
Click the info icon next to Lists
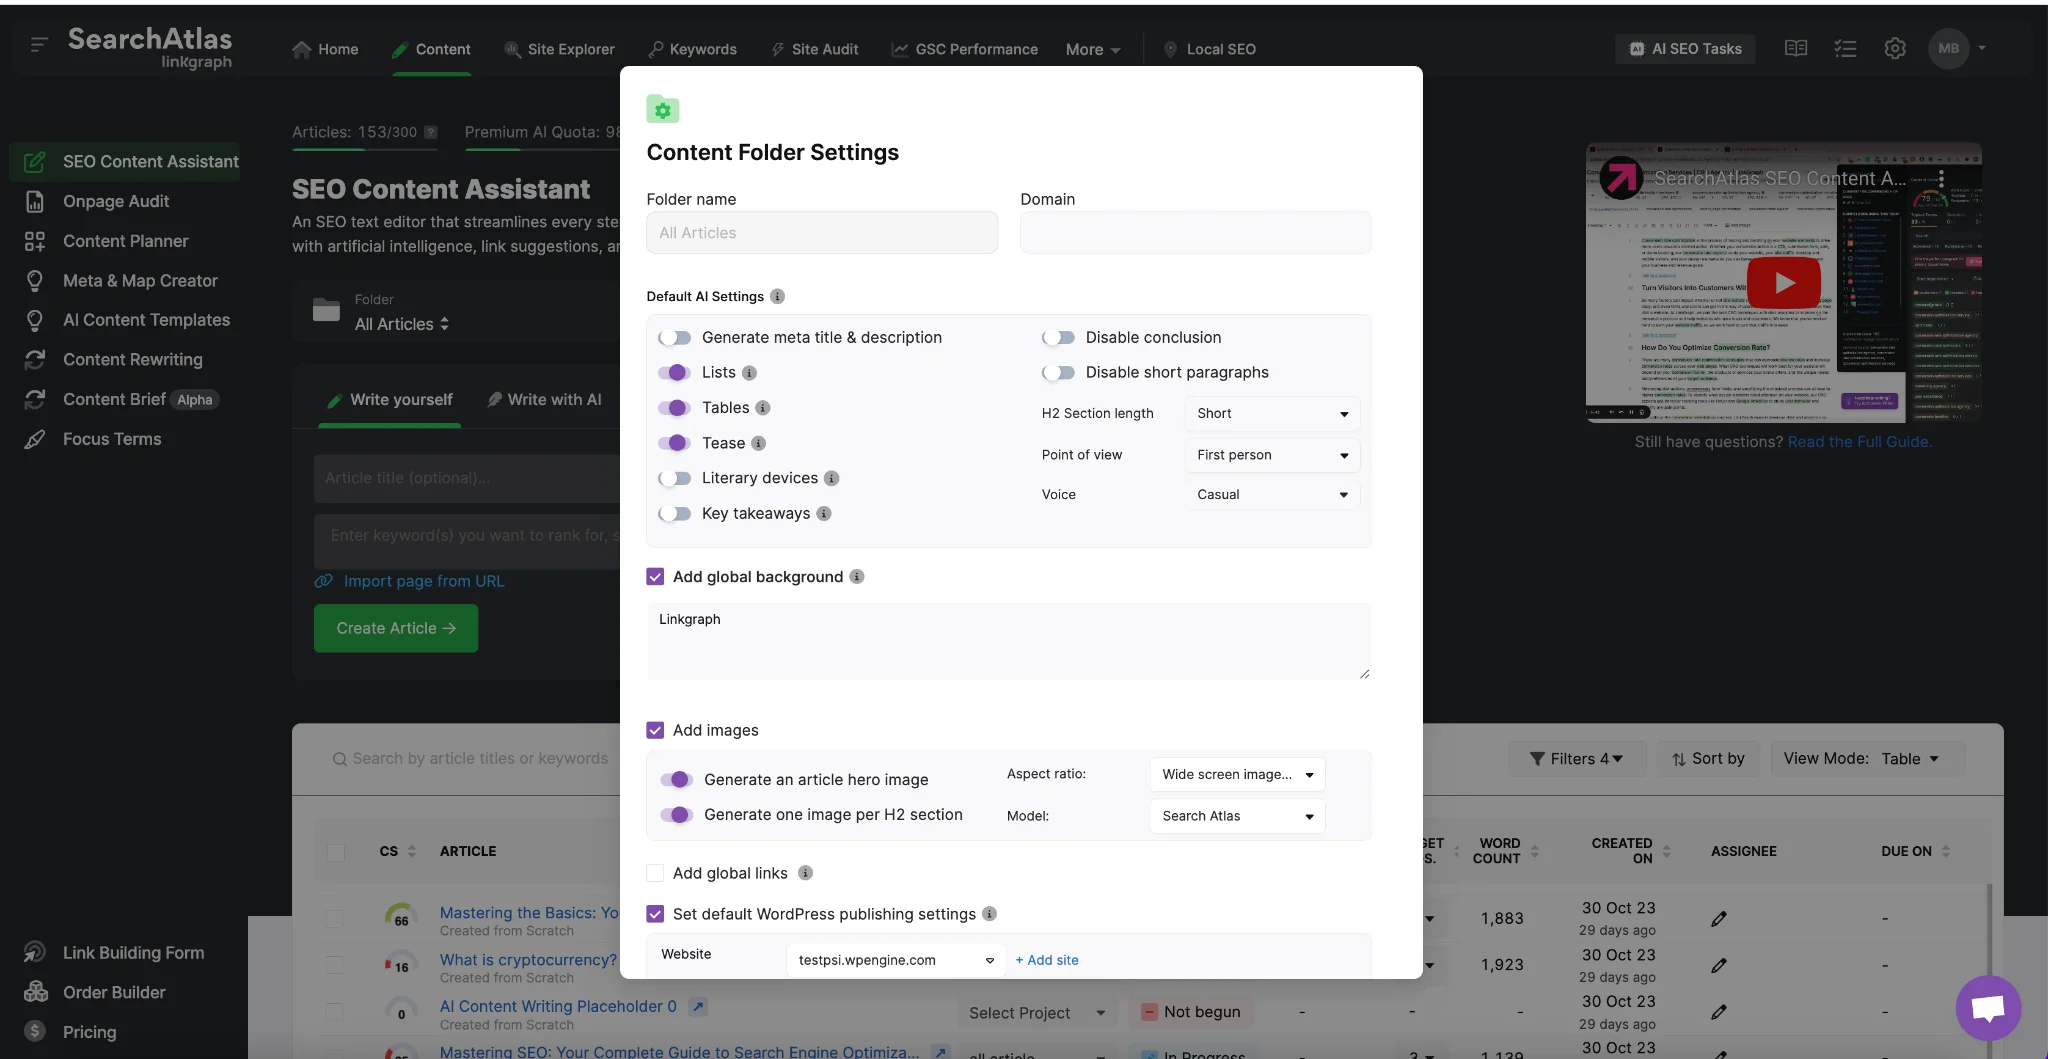749,373
